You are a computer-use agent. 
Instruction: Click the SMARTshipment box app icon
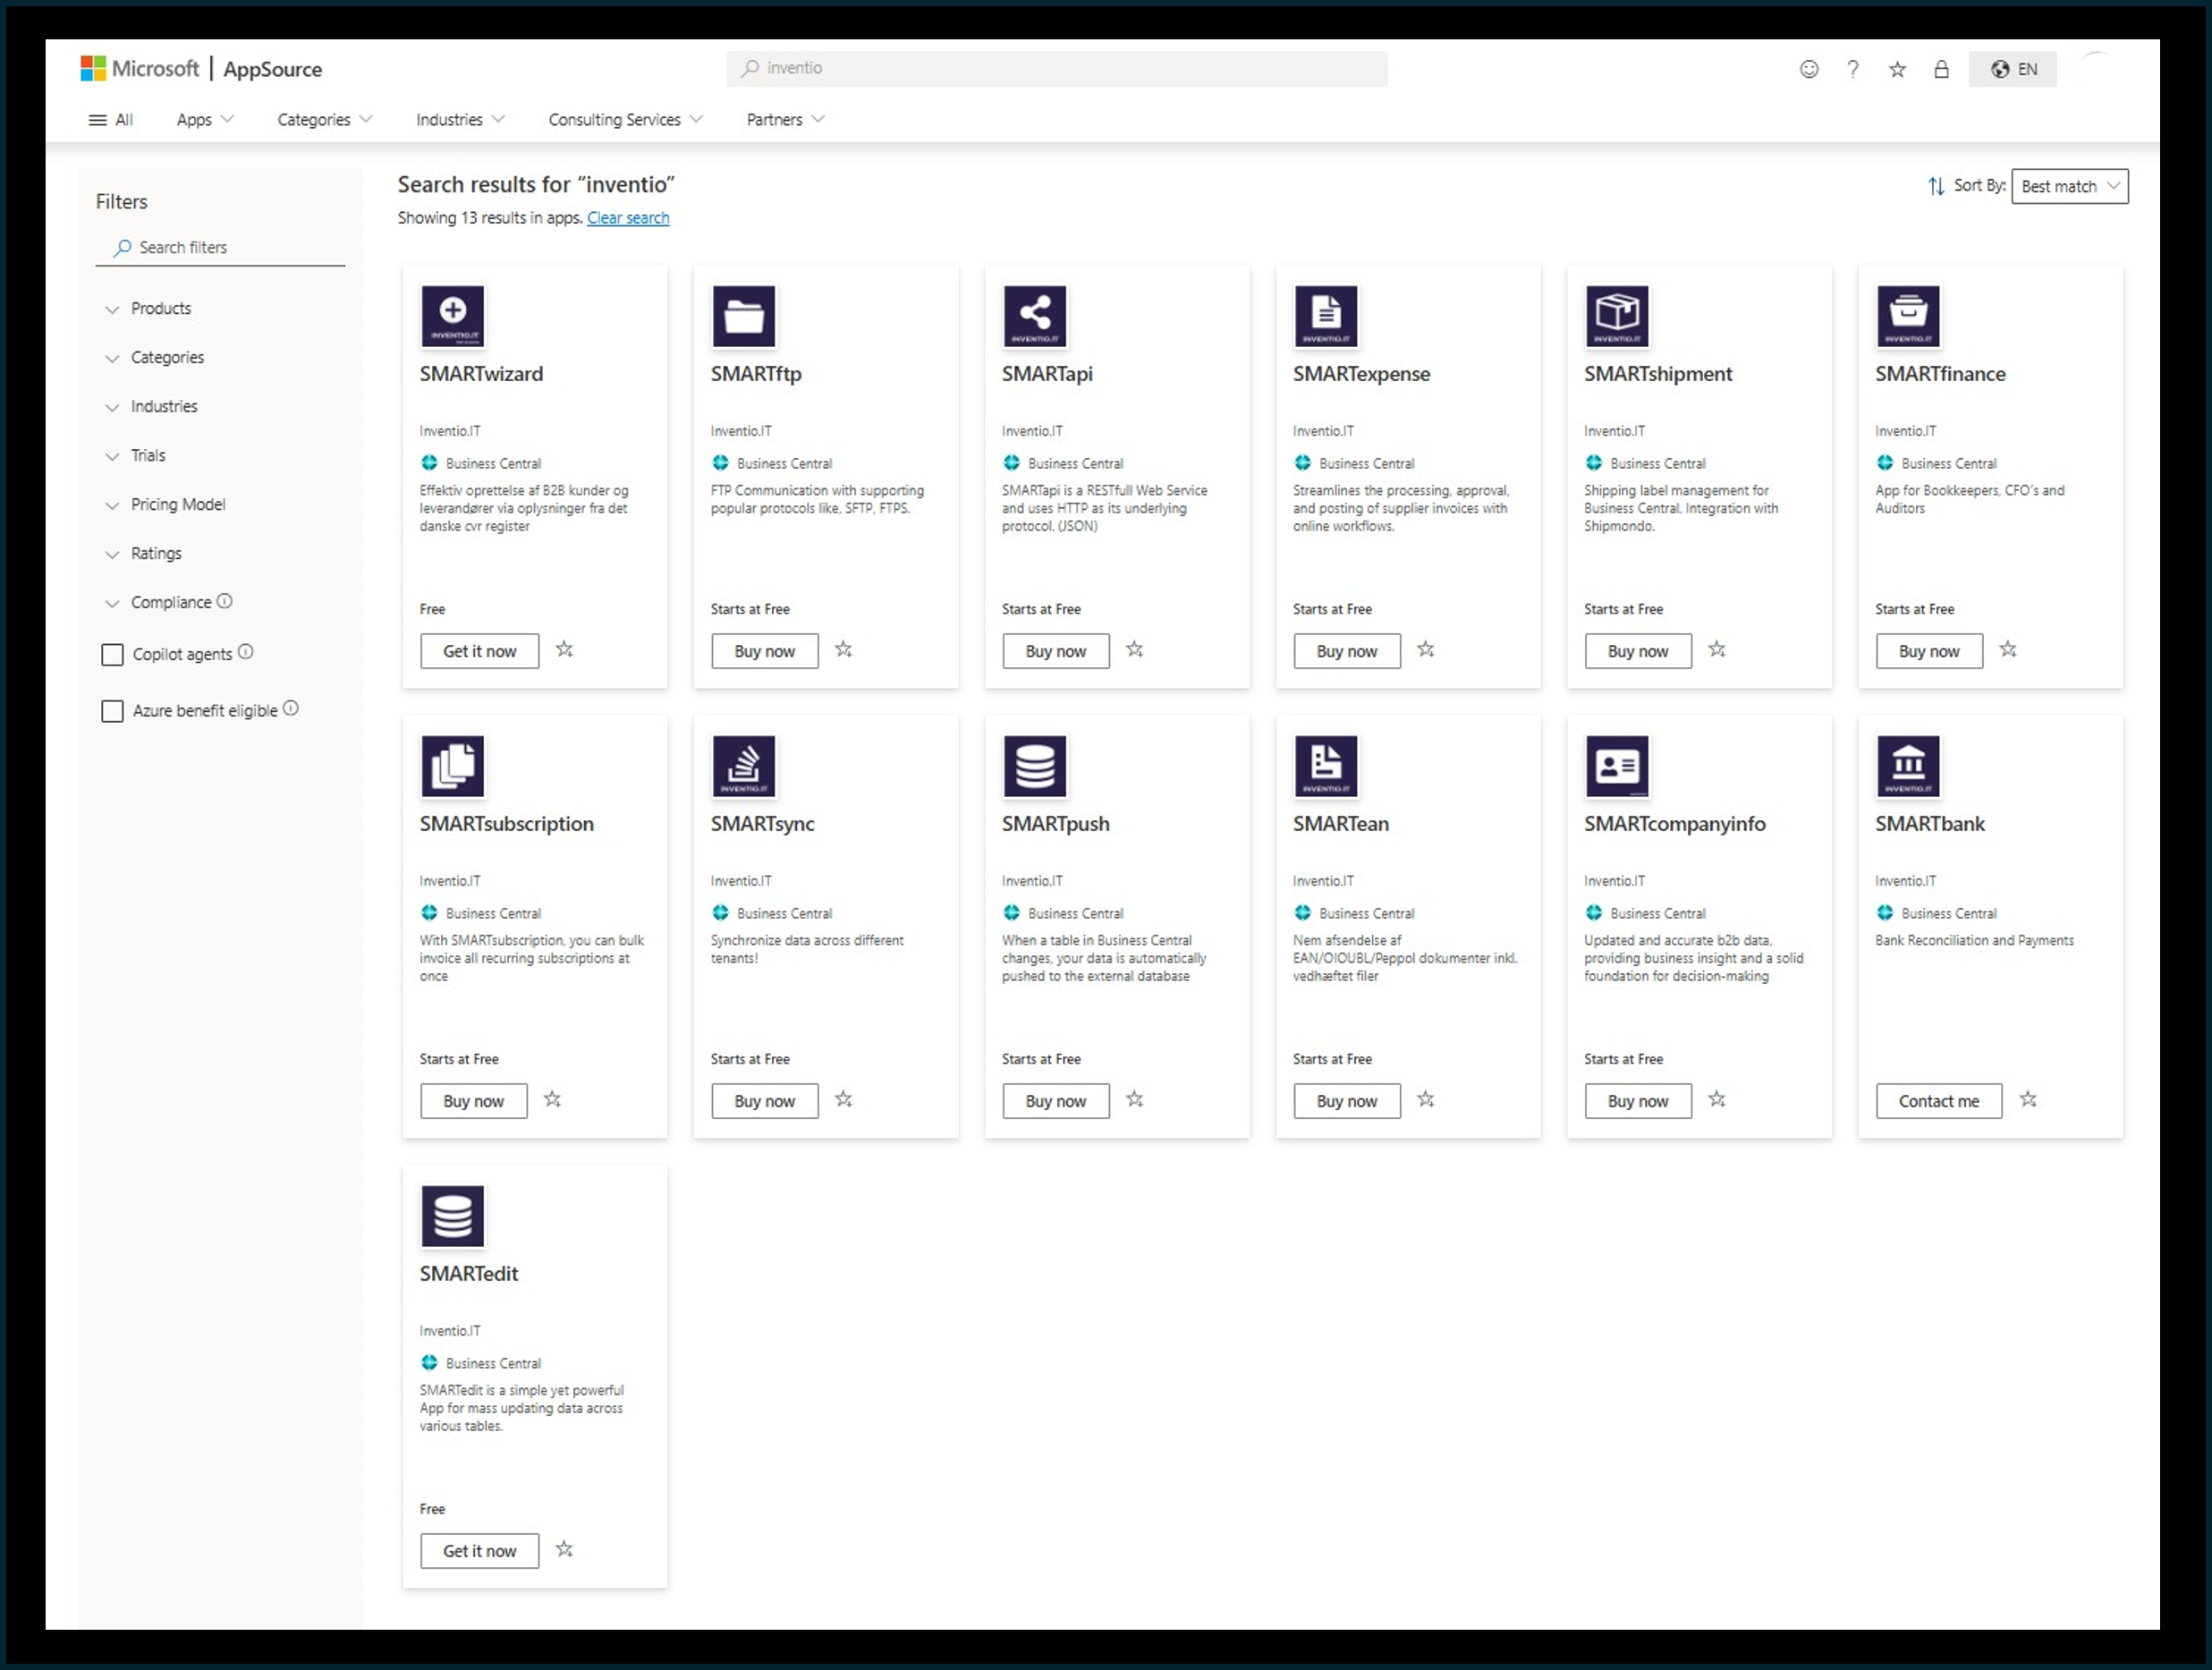(1617, 316)
